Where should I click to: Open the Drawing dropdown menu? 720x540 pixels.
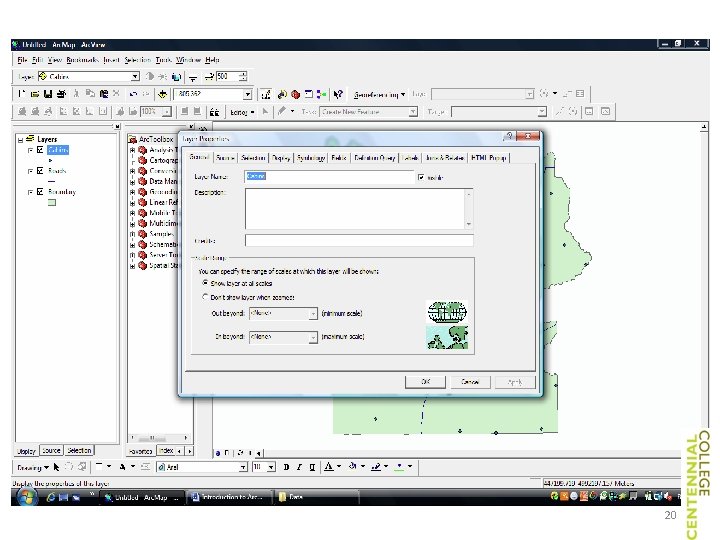tap(33, 467)
